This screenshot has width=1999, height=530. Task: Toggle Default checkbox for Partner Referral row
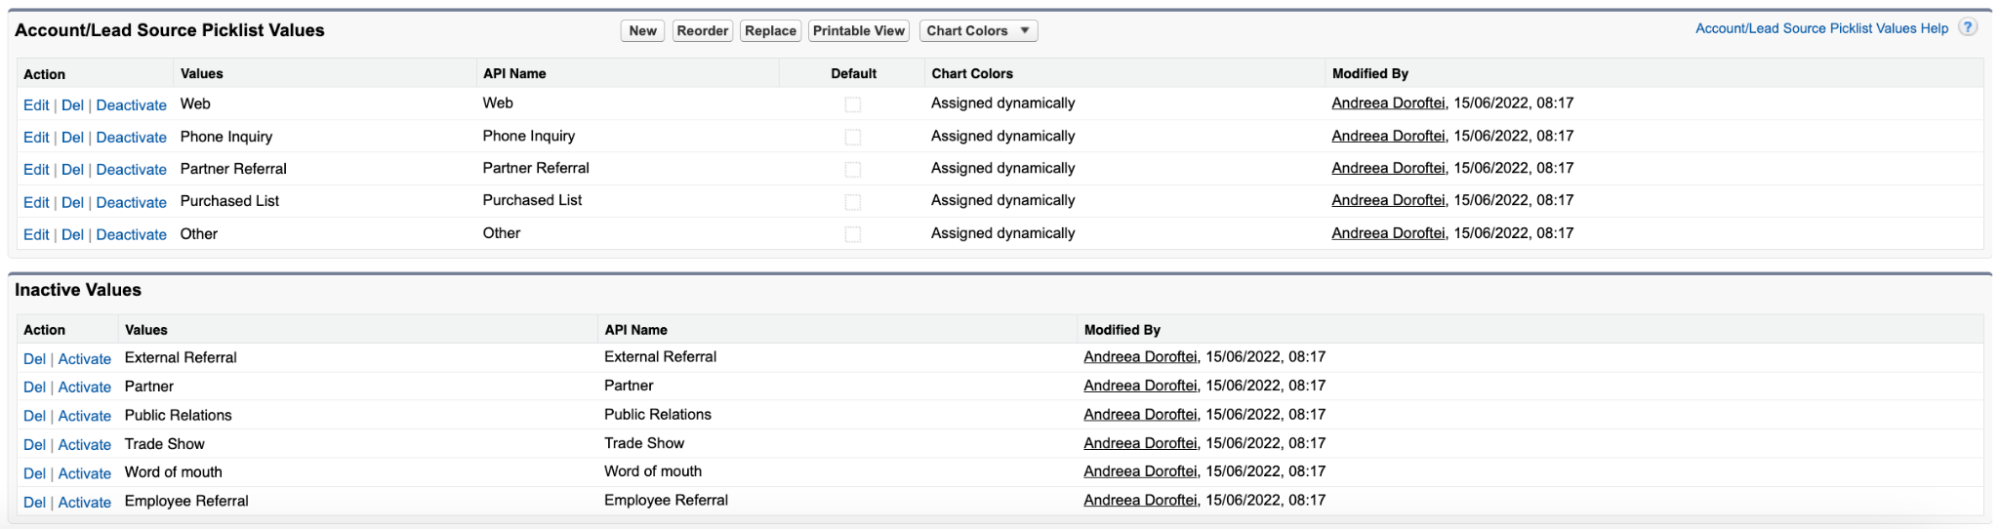coord(853,170)
